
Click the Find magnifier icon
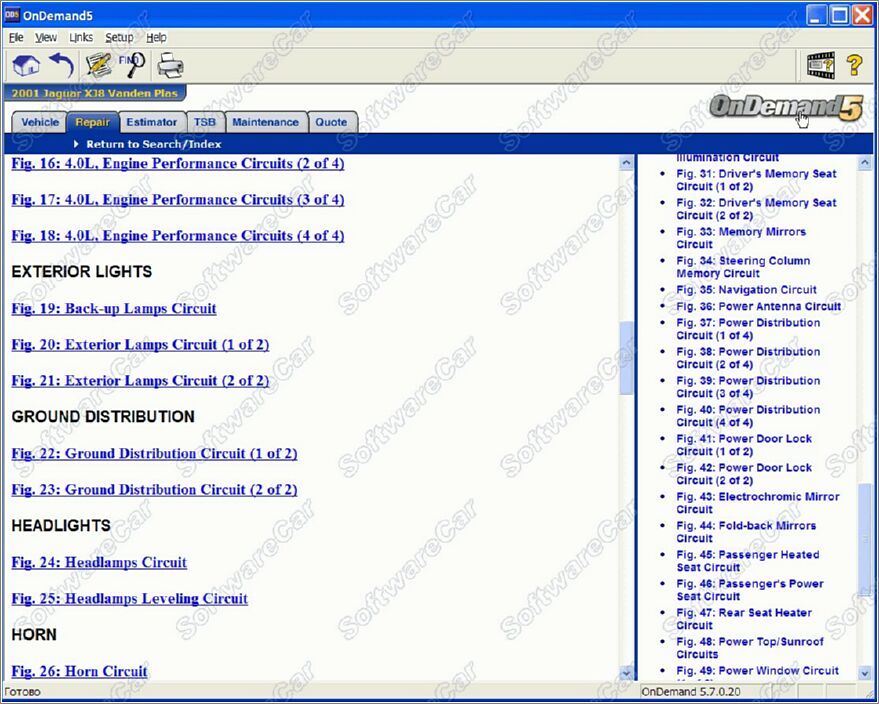coord(132,66)
